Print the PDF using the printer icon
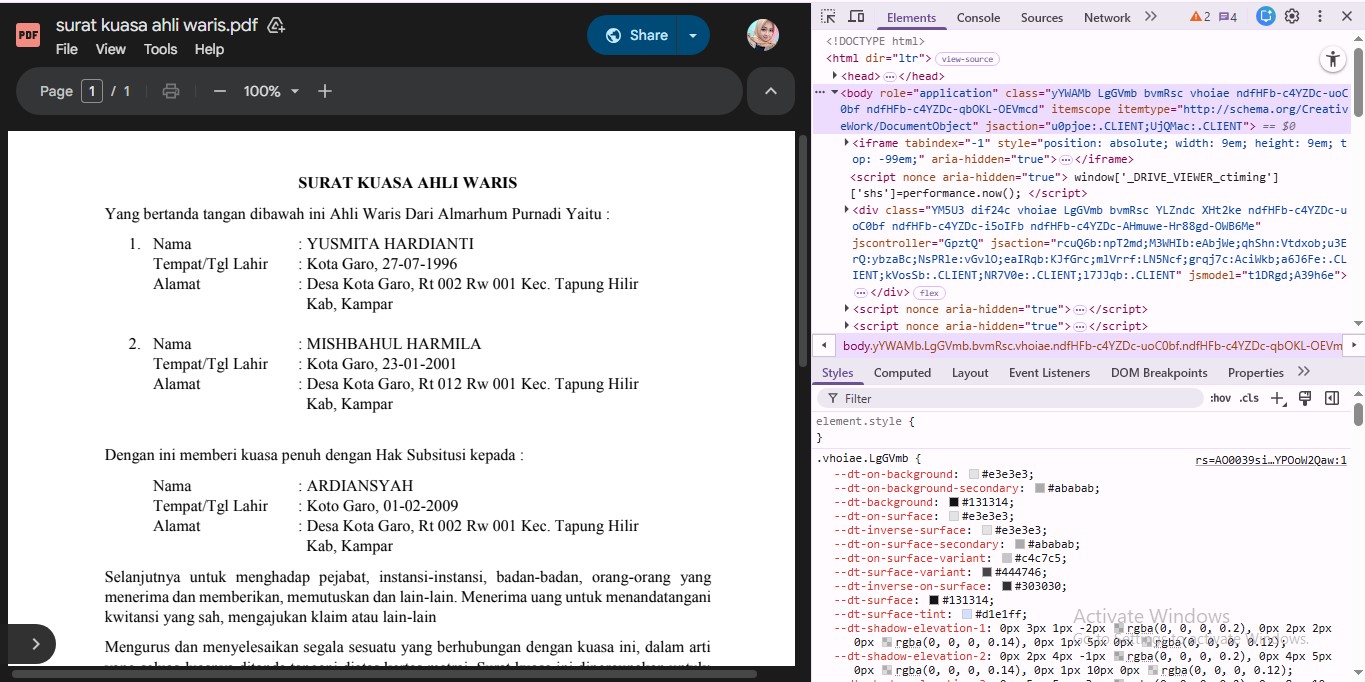This screenshot has width=1365, height=682. click(171, 91)
